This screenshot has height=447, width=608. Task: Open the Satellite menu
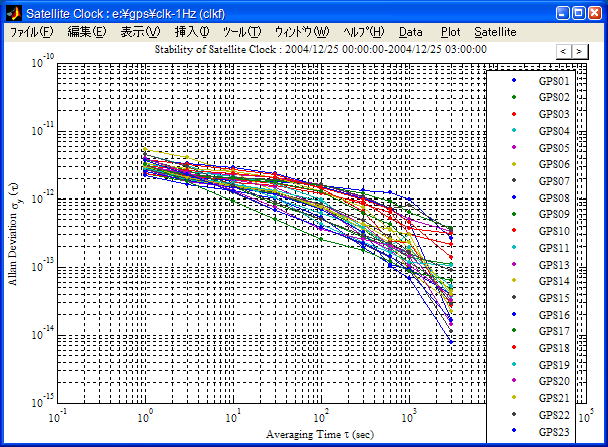(x=495, y=32)
